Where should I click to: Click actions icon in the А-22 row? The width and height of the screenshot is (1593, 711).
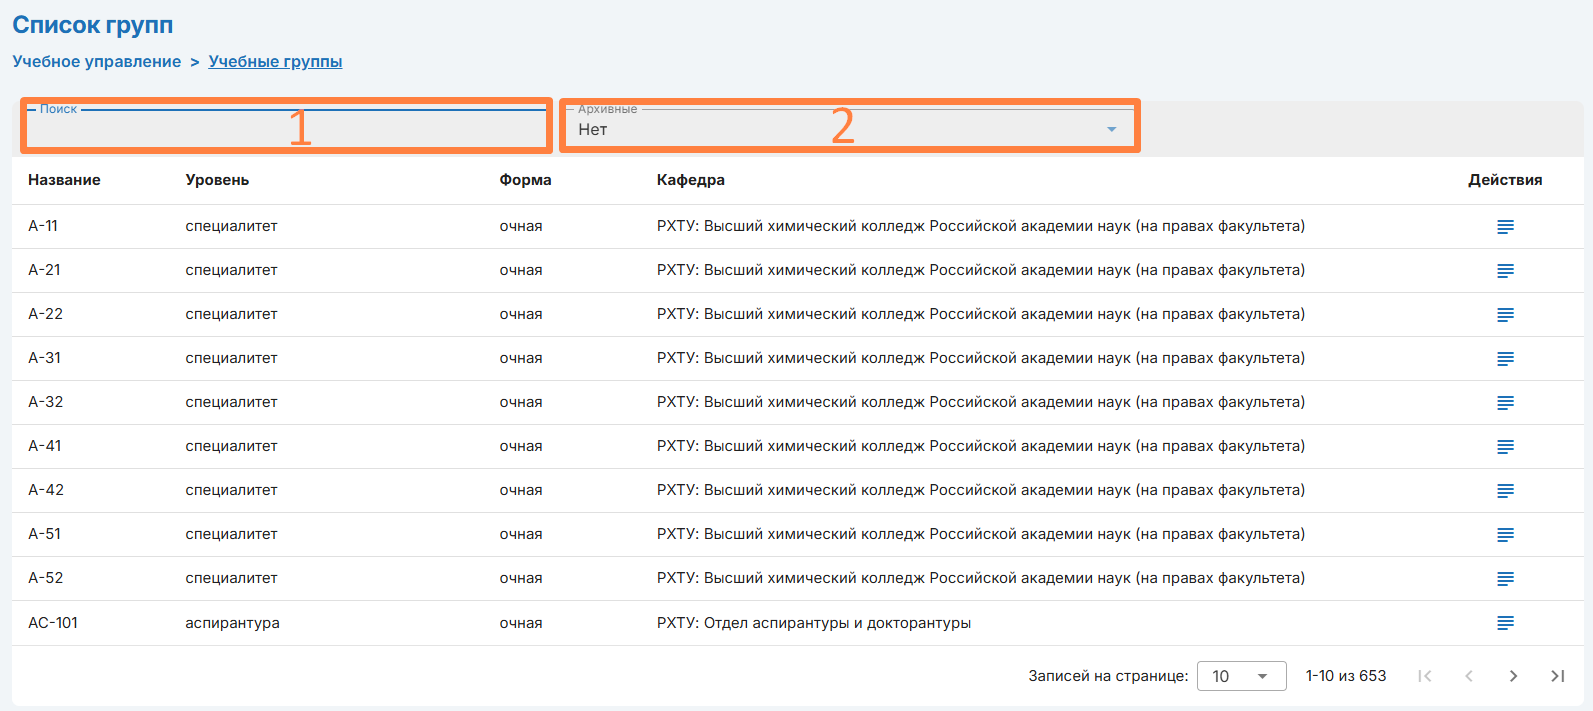(x=1505, y=315)
